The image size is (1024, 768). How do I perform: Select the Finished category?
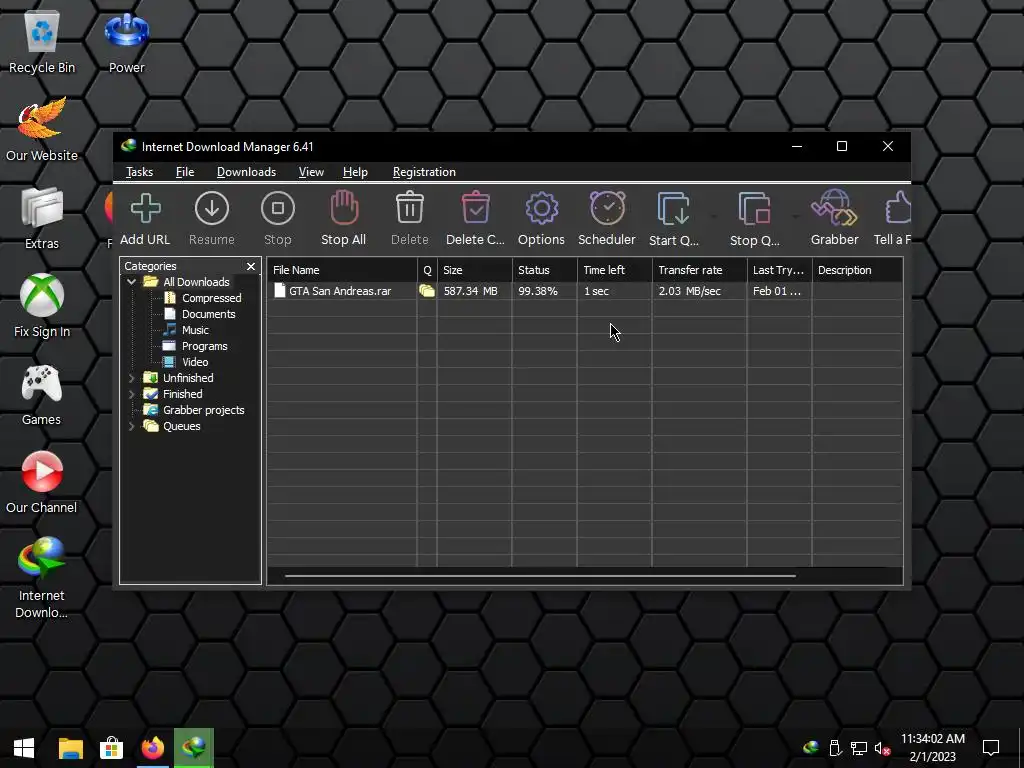(182, 394)
